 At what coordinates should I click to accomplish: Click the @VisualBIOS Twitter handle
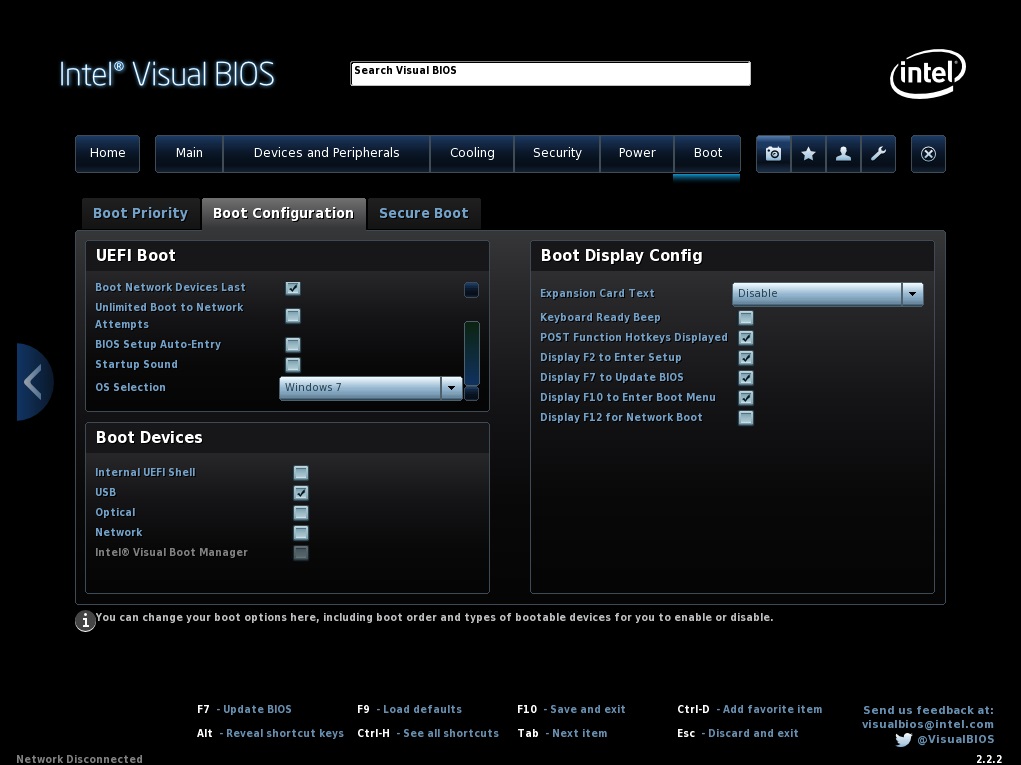coord(956,740)
